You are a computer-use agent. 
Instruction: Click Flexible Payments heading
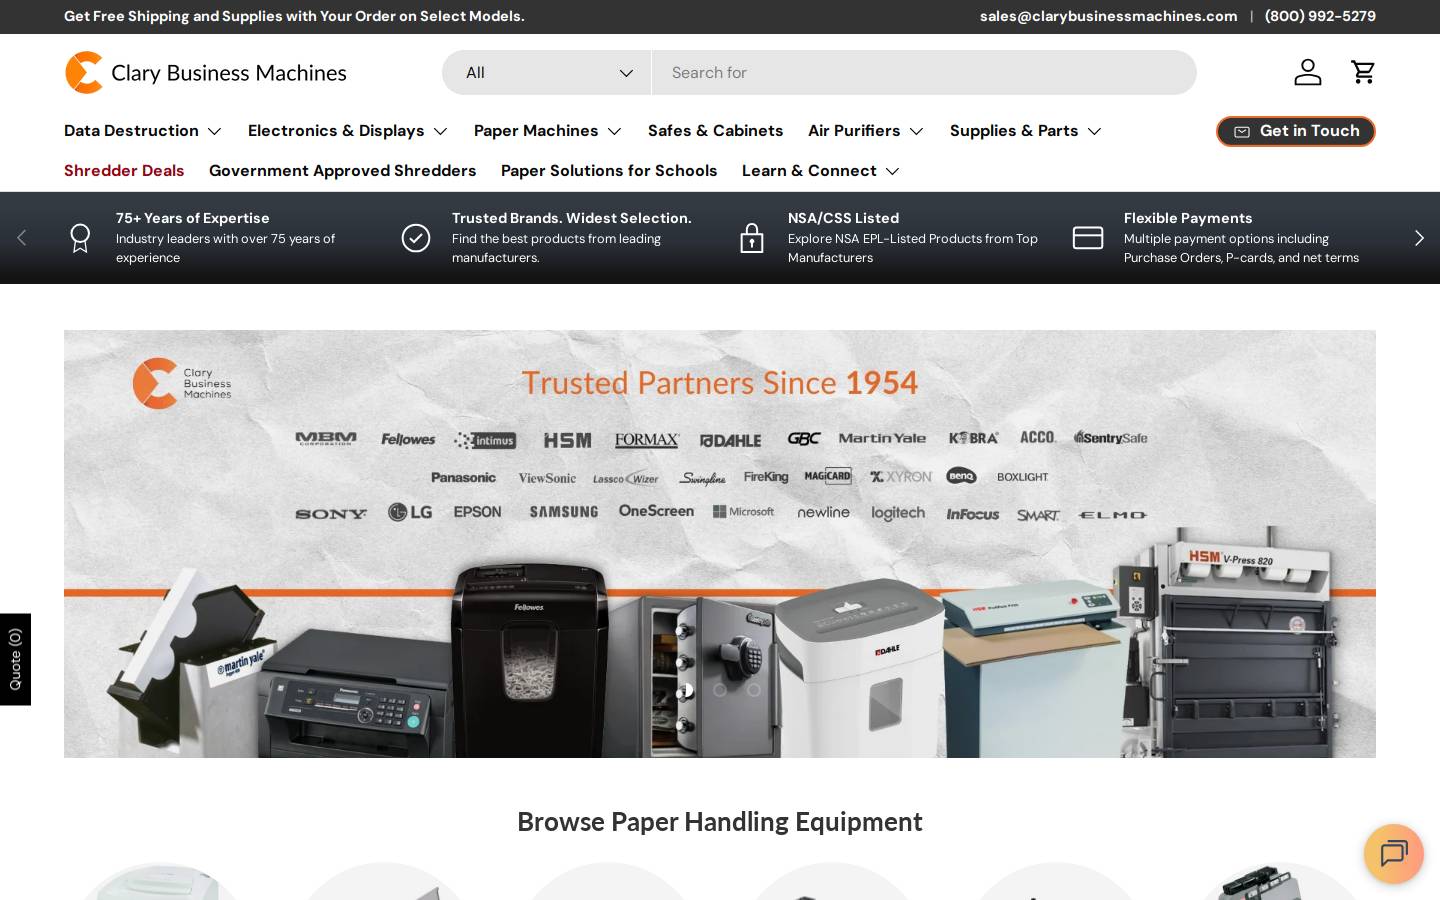click(x=1188, y=218)
